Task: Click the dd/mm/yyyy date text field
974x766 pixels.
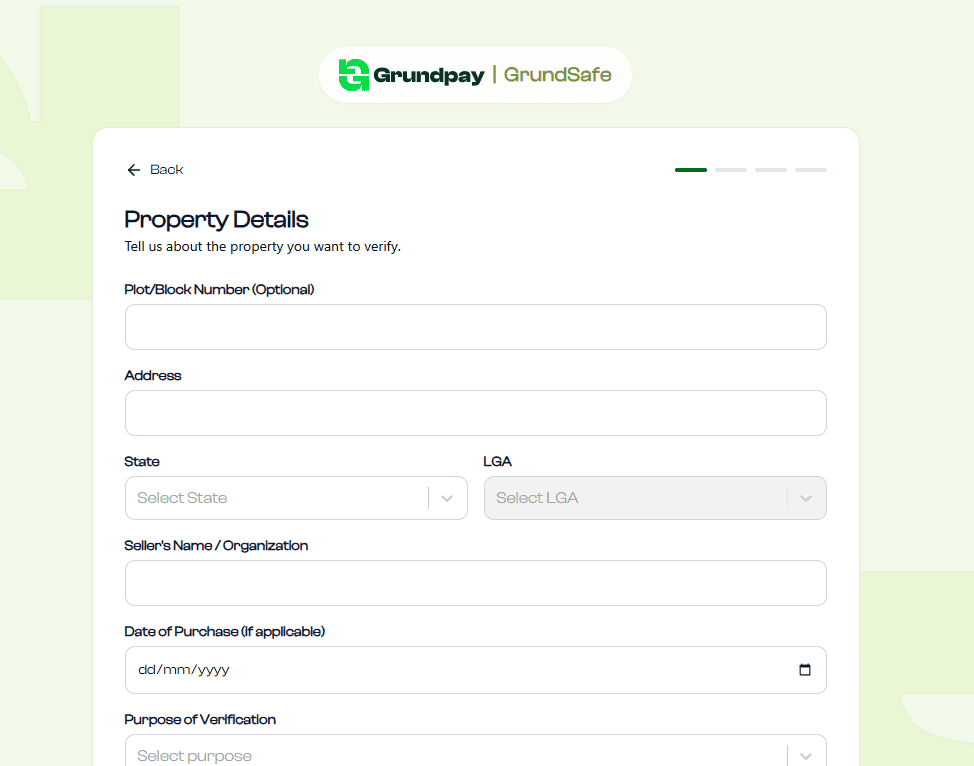Action: tap(185, 670)
